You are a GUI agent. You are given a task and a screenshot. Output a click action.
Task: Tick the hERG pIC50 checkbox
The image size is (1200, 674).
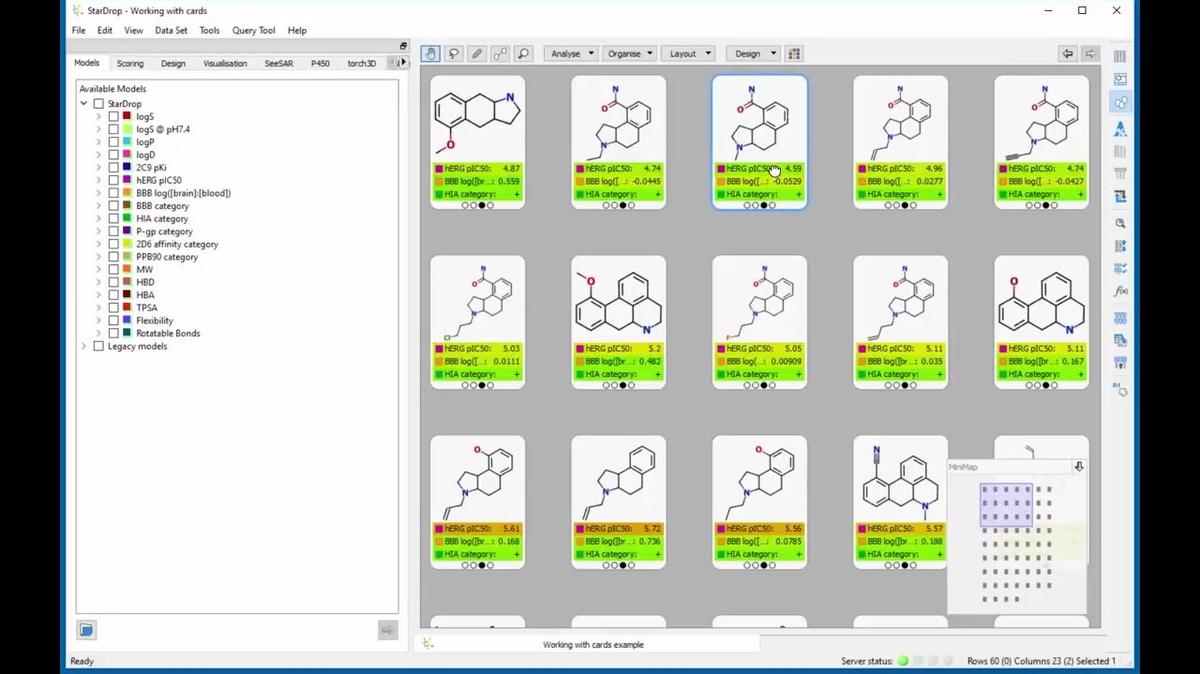click(x=113, y=180)
